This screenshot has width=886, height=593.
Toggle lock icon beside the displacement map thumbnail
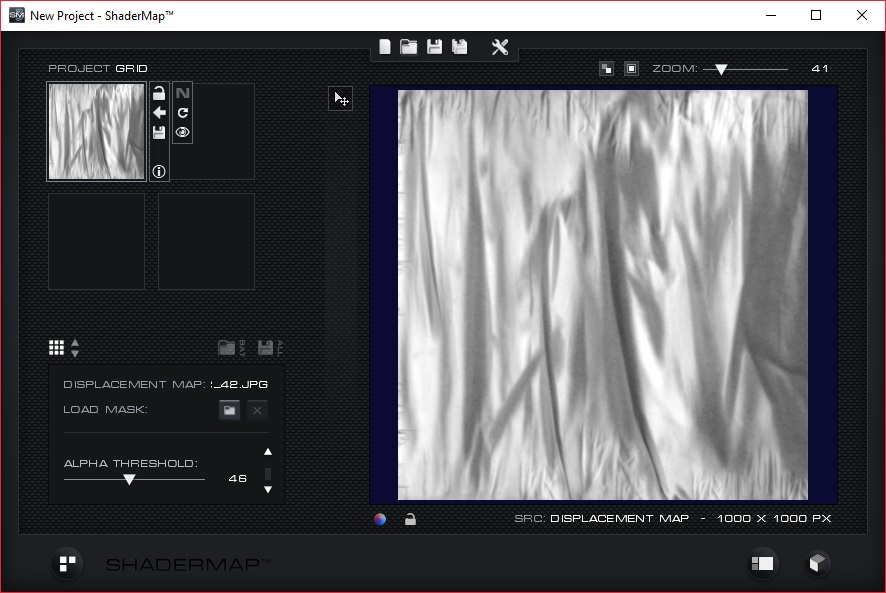(x=159, y=93)
